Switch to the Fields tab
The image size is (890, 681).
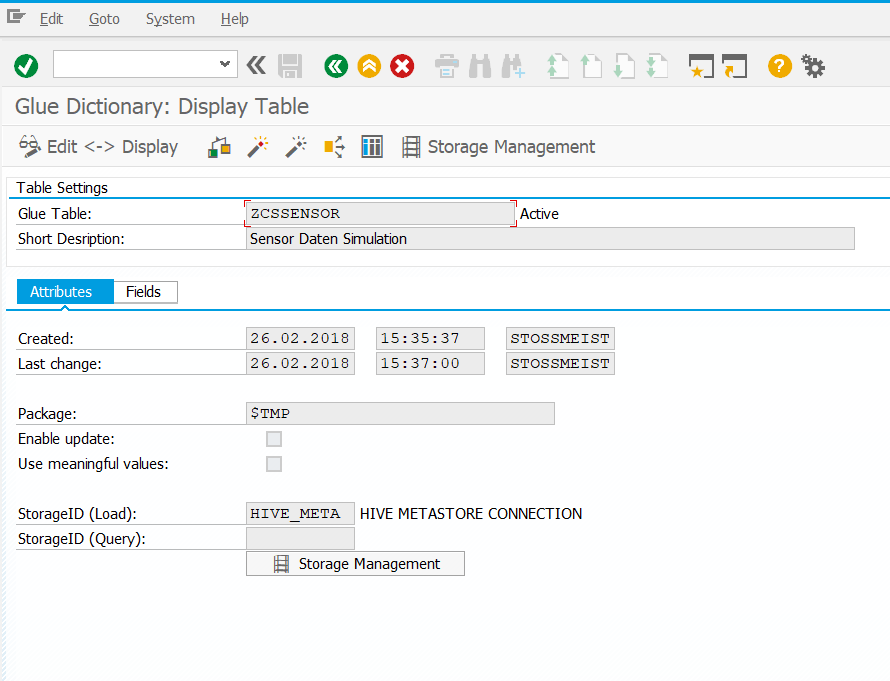(145, 292)
